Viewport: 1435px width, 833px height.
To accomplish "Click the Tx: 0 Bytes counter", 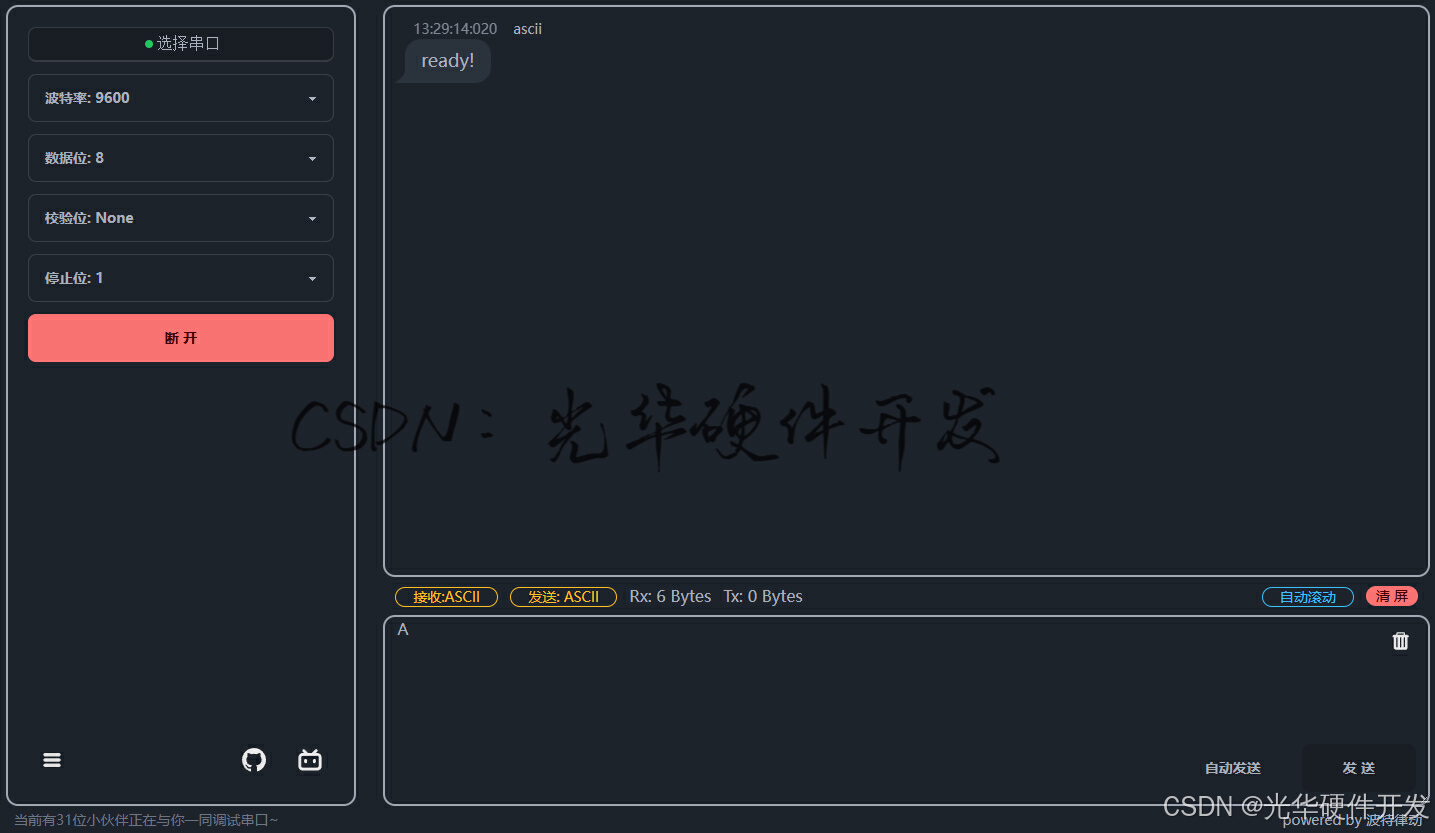I will pos(763,597).
